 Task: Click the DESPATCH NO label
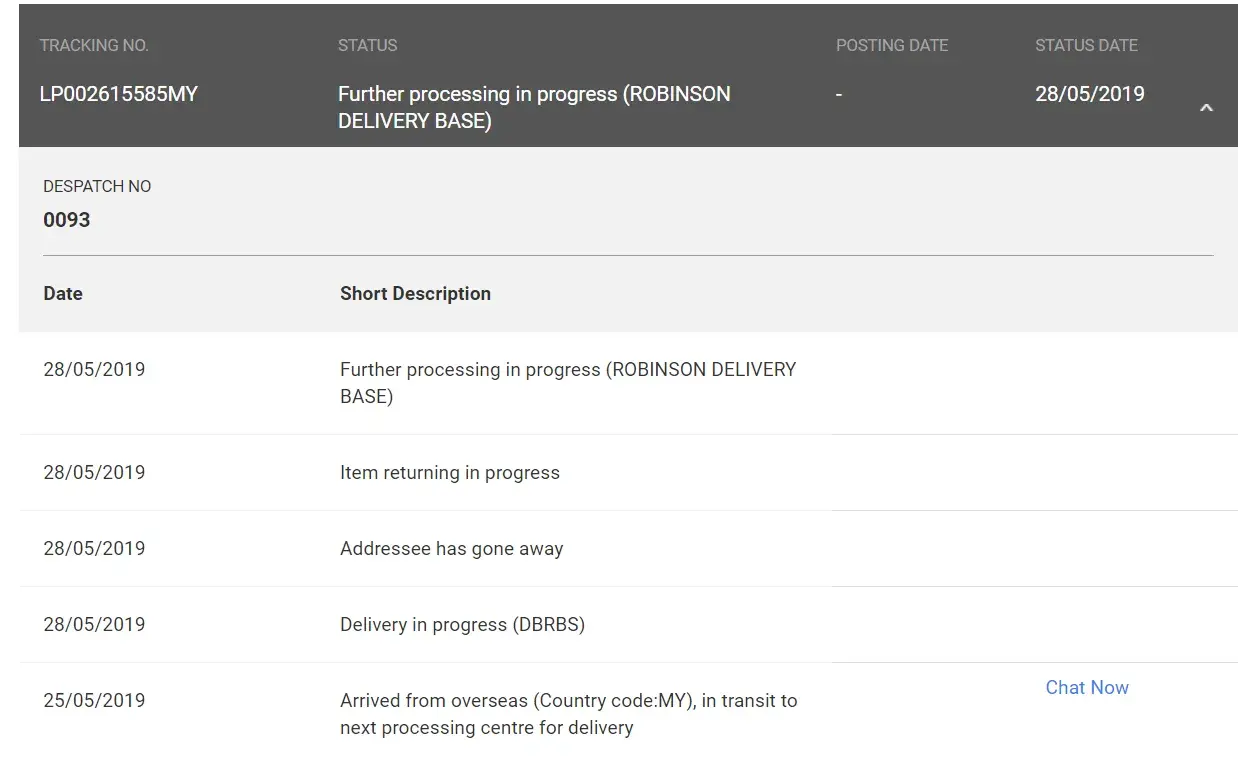(x=97, y=186)
